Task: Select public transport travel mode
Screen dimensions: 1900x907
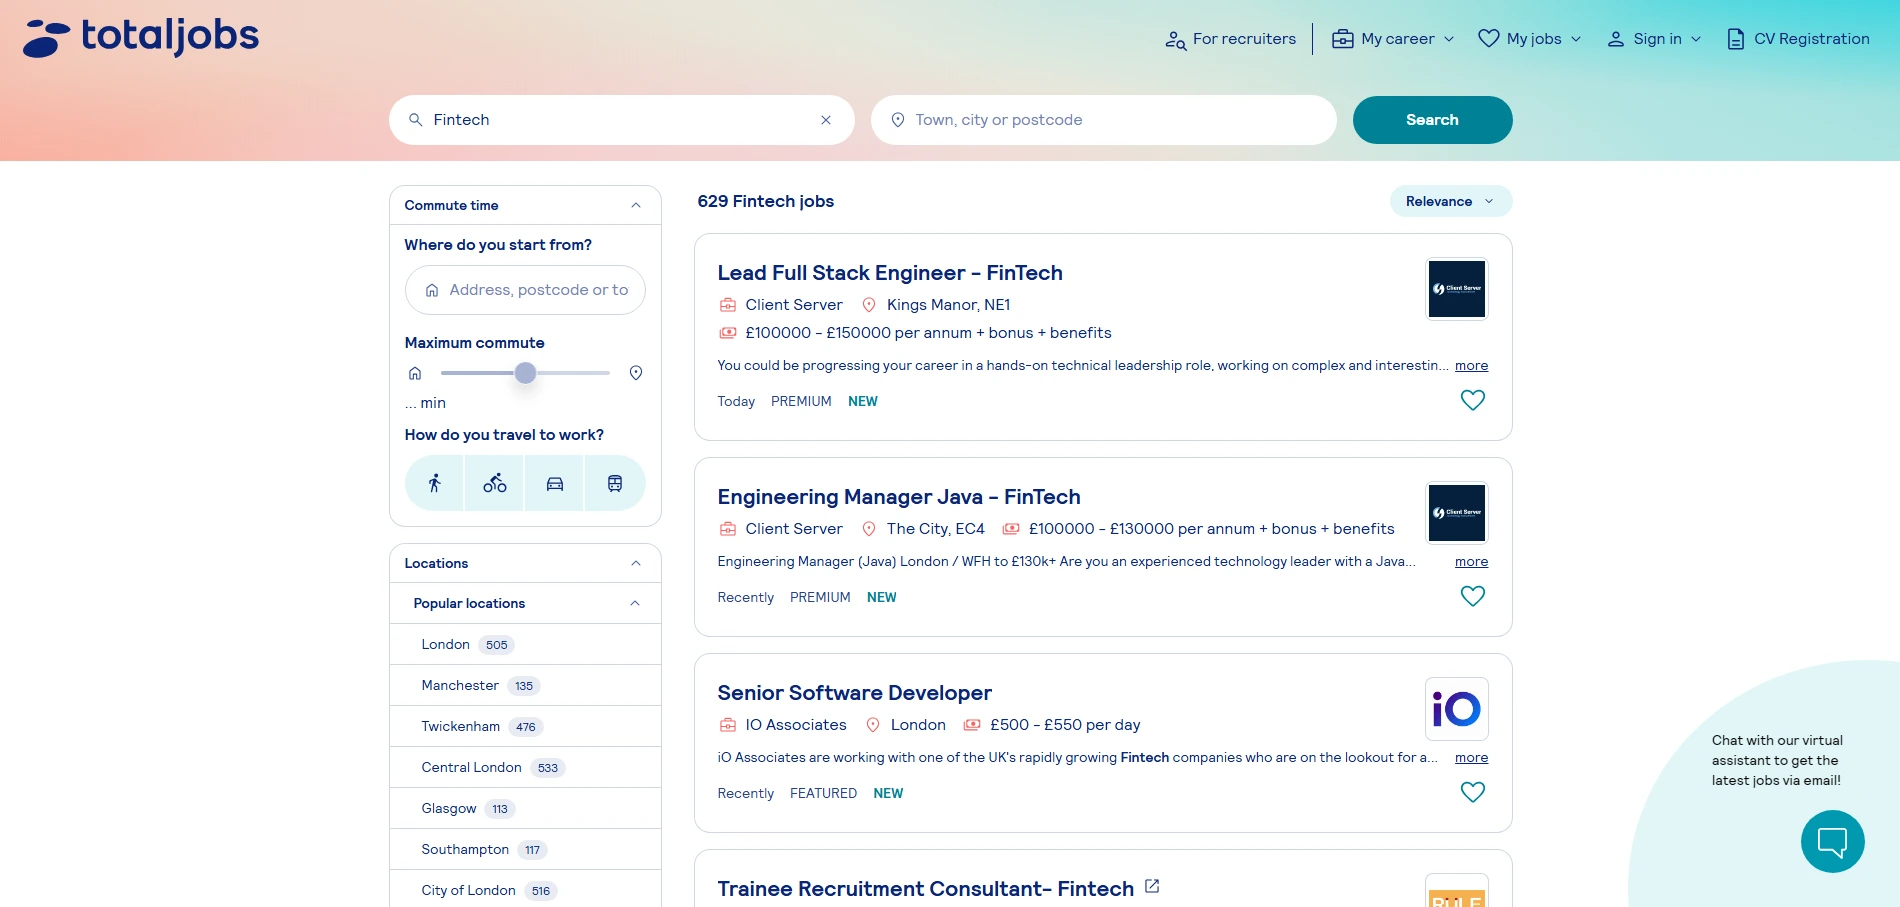Action: point(614,483)
